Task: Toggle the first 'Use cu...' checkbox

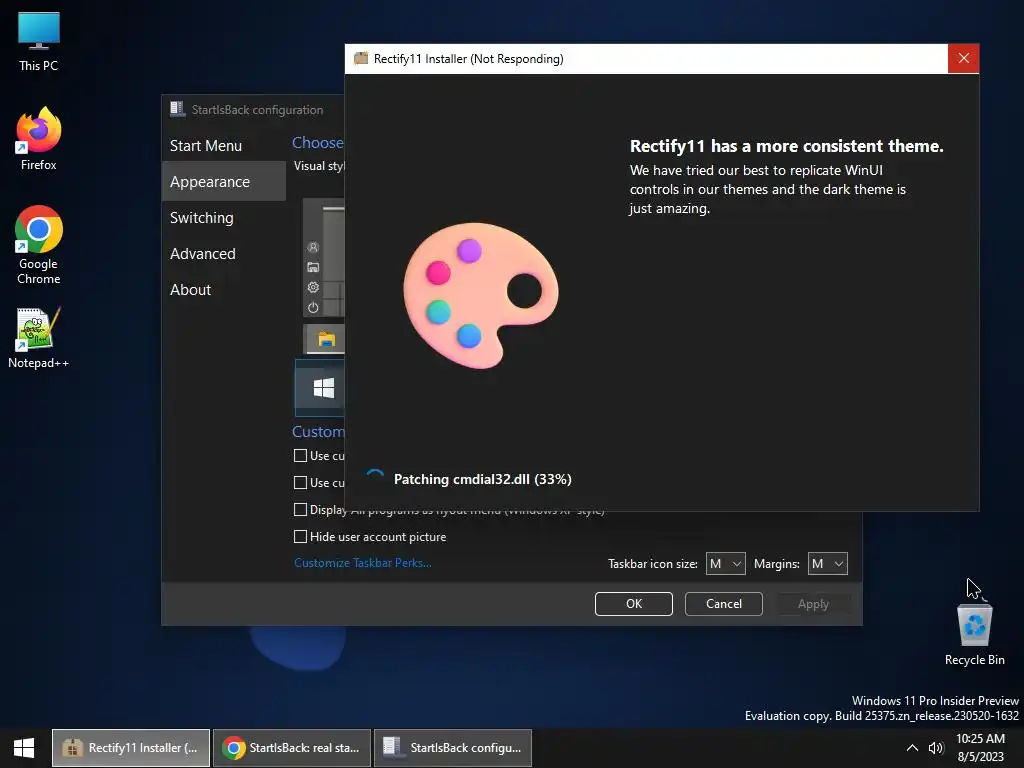Action: pos(300,456)
